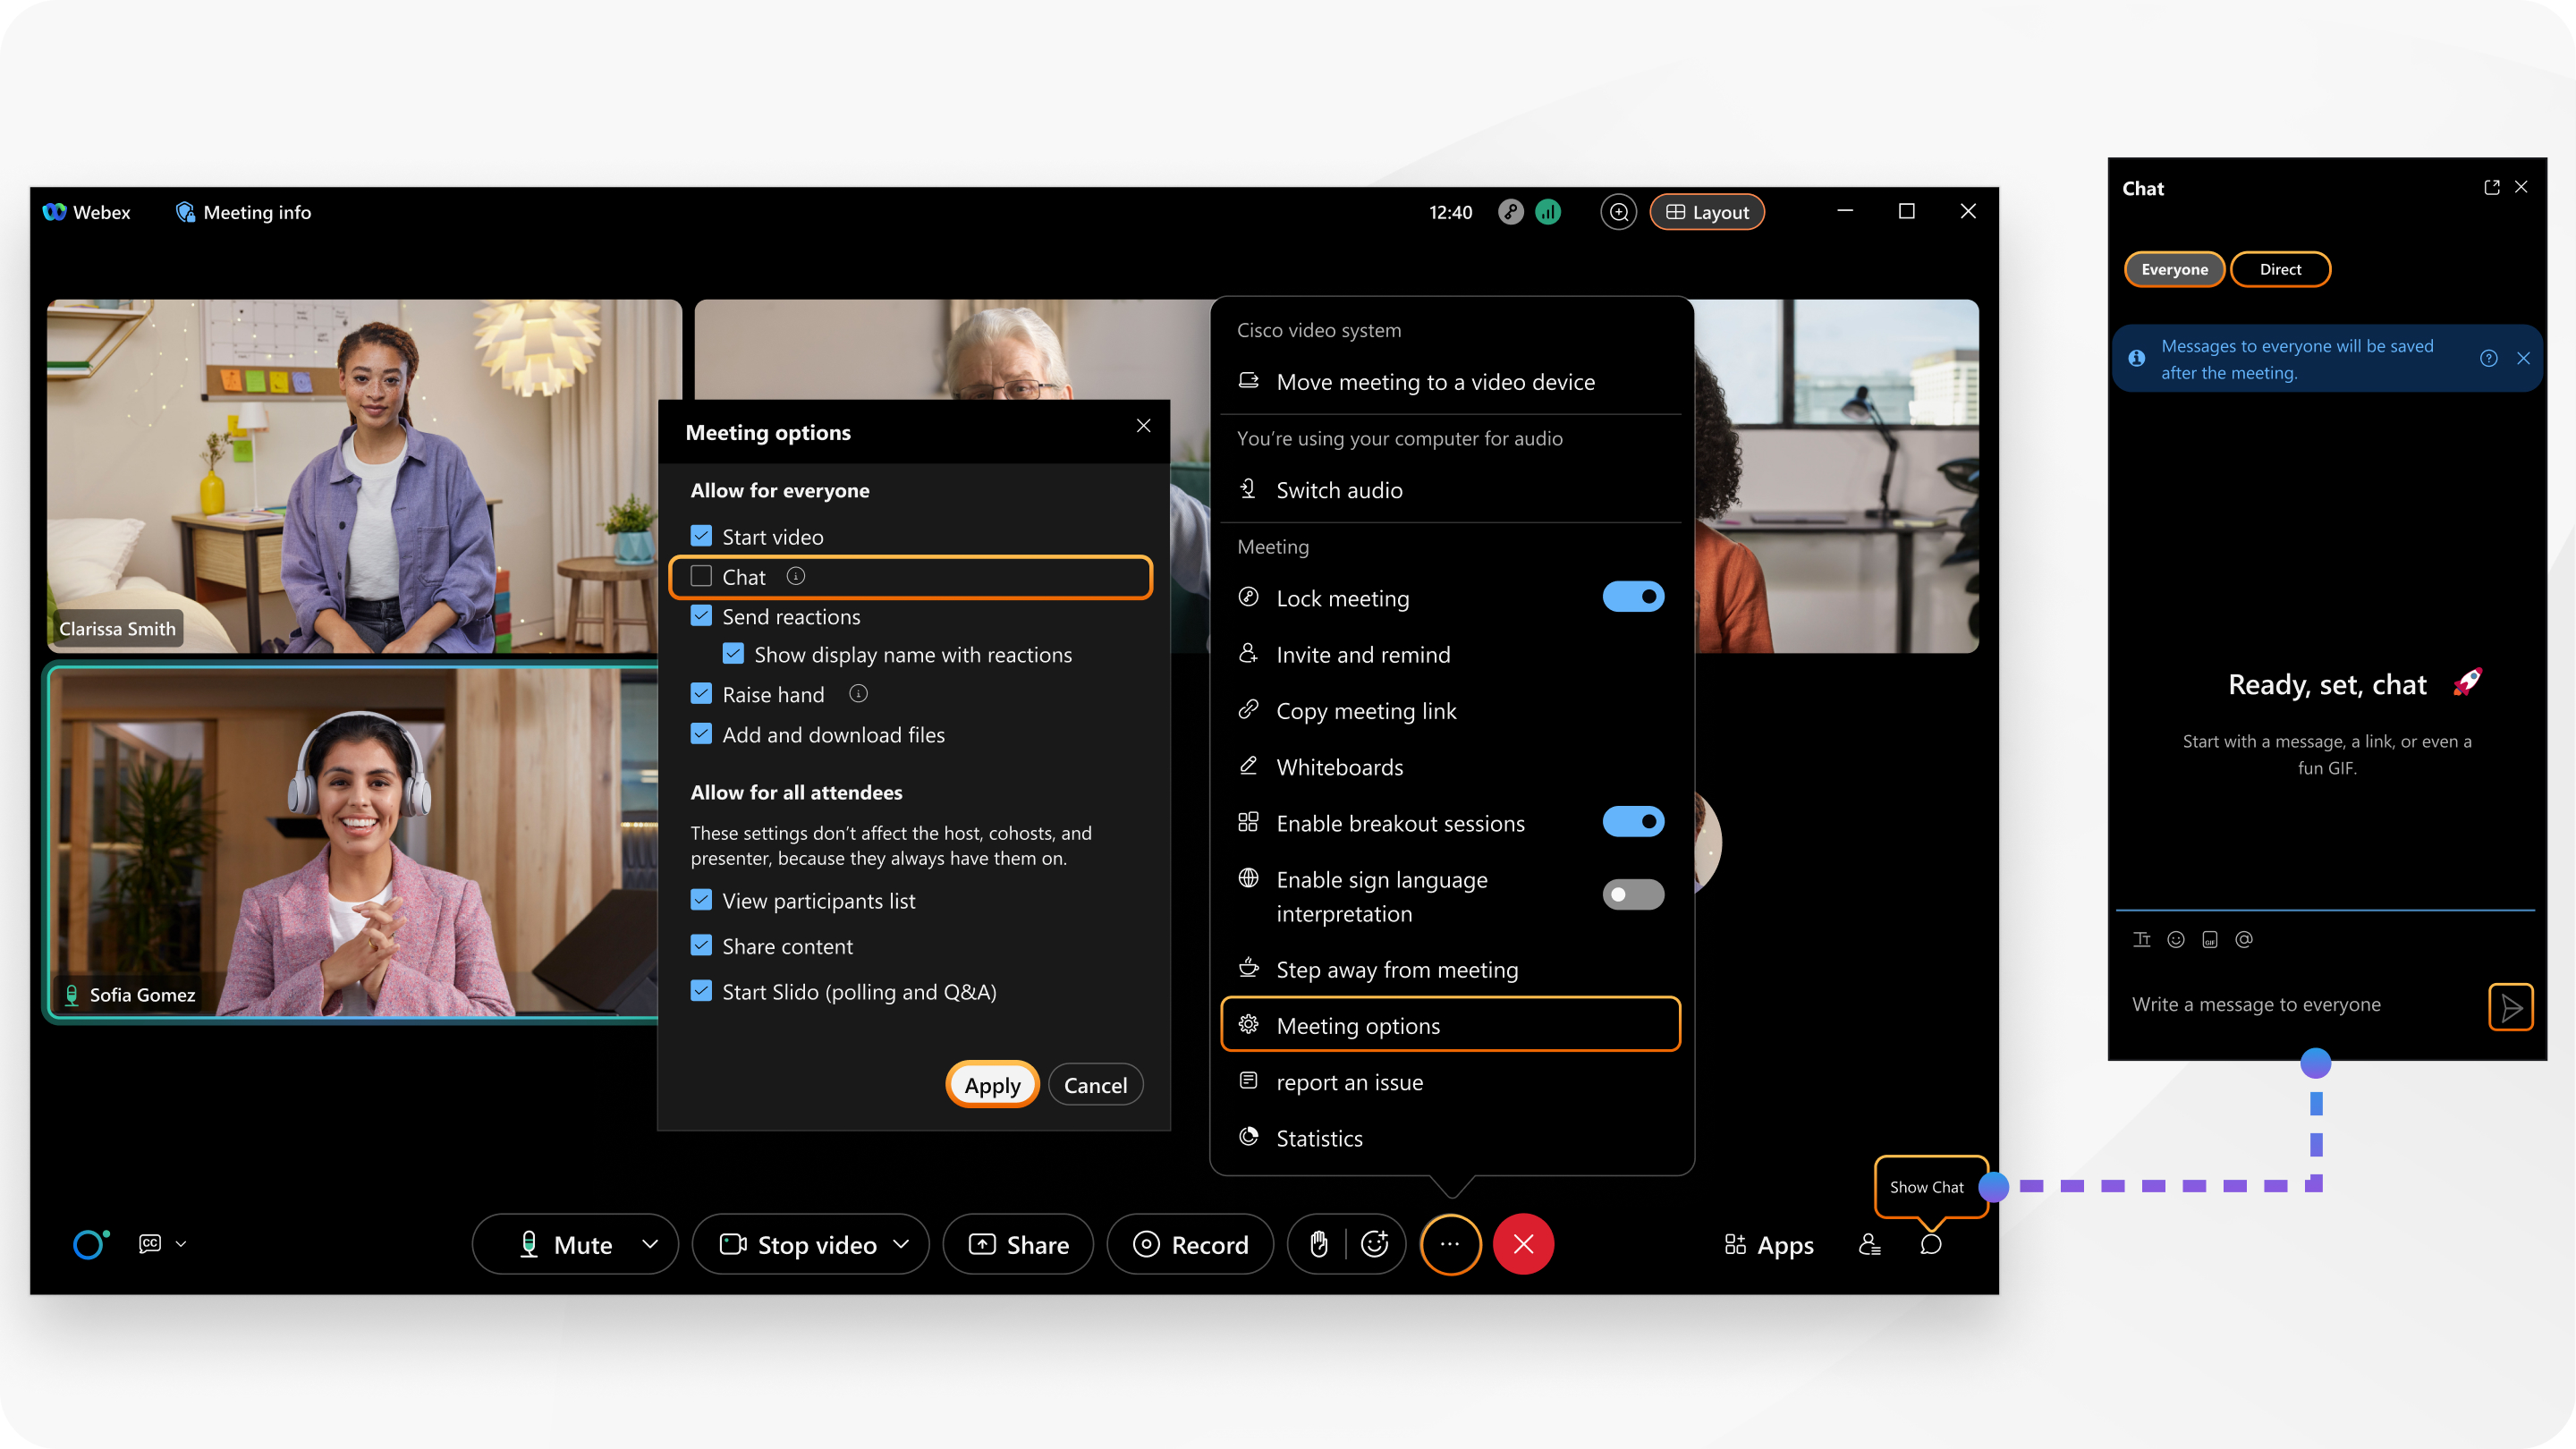Image resolution: width=2576 pixels, height=1449 pixels.
Task: Expand the More options ellipsis menu
Action: coord(1449,1244)
